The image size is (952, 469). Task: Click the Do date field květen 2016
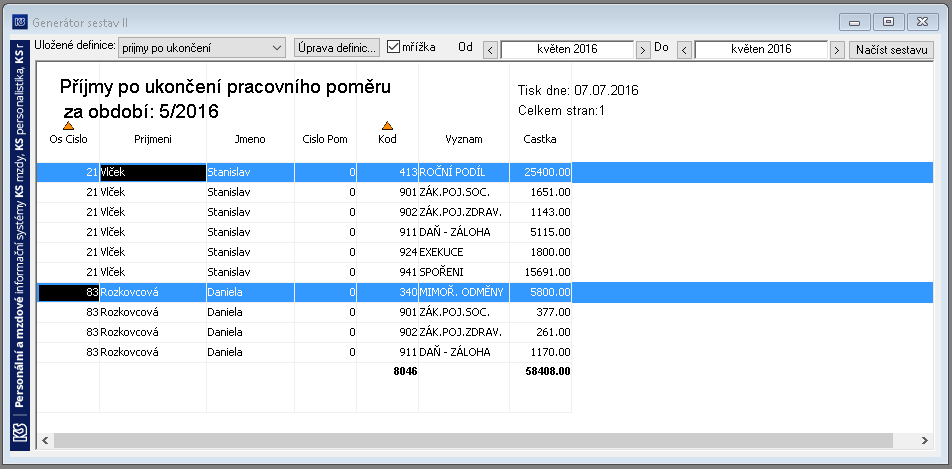pos(761,50)
